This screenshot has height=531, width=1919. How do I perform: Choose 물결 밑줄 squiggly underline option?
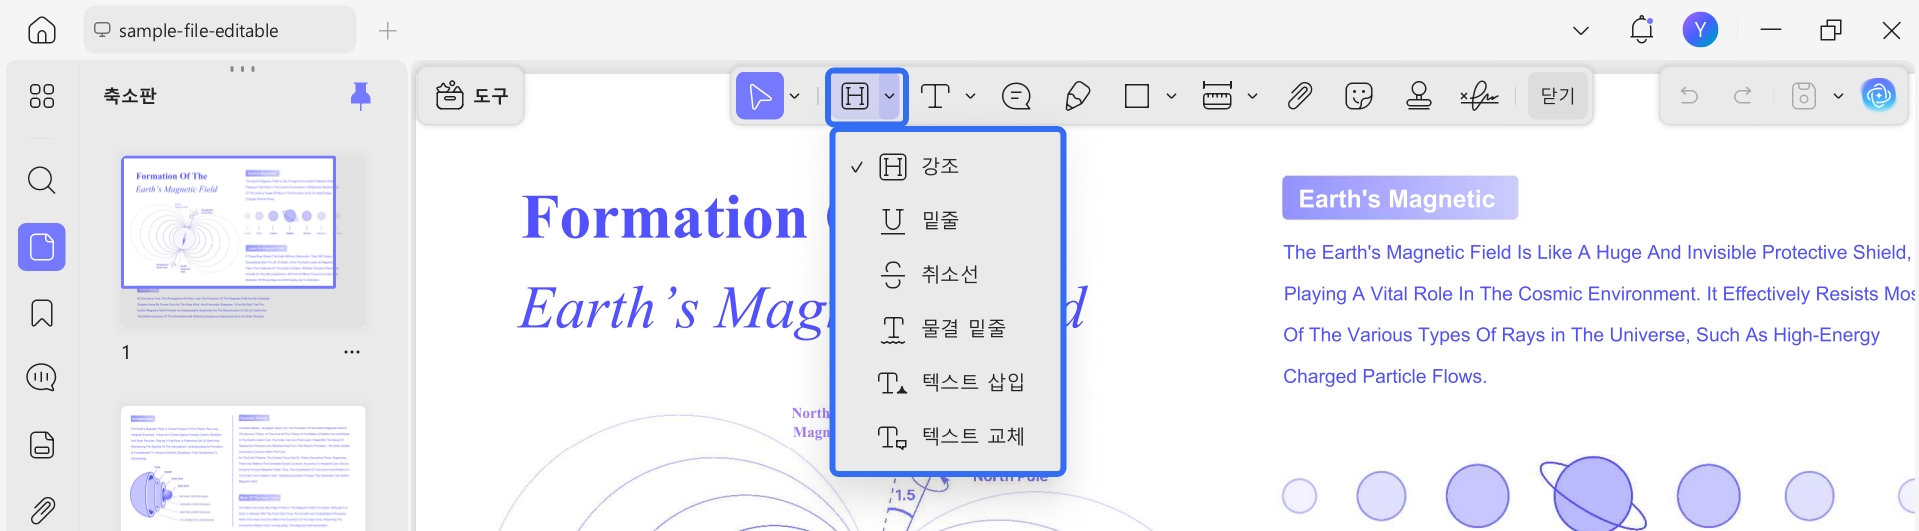click(x=947, y=328)
